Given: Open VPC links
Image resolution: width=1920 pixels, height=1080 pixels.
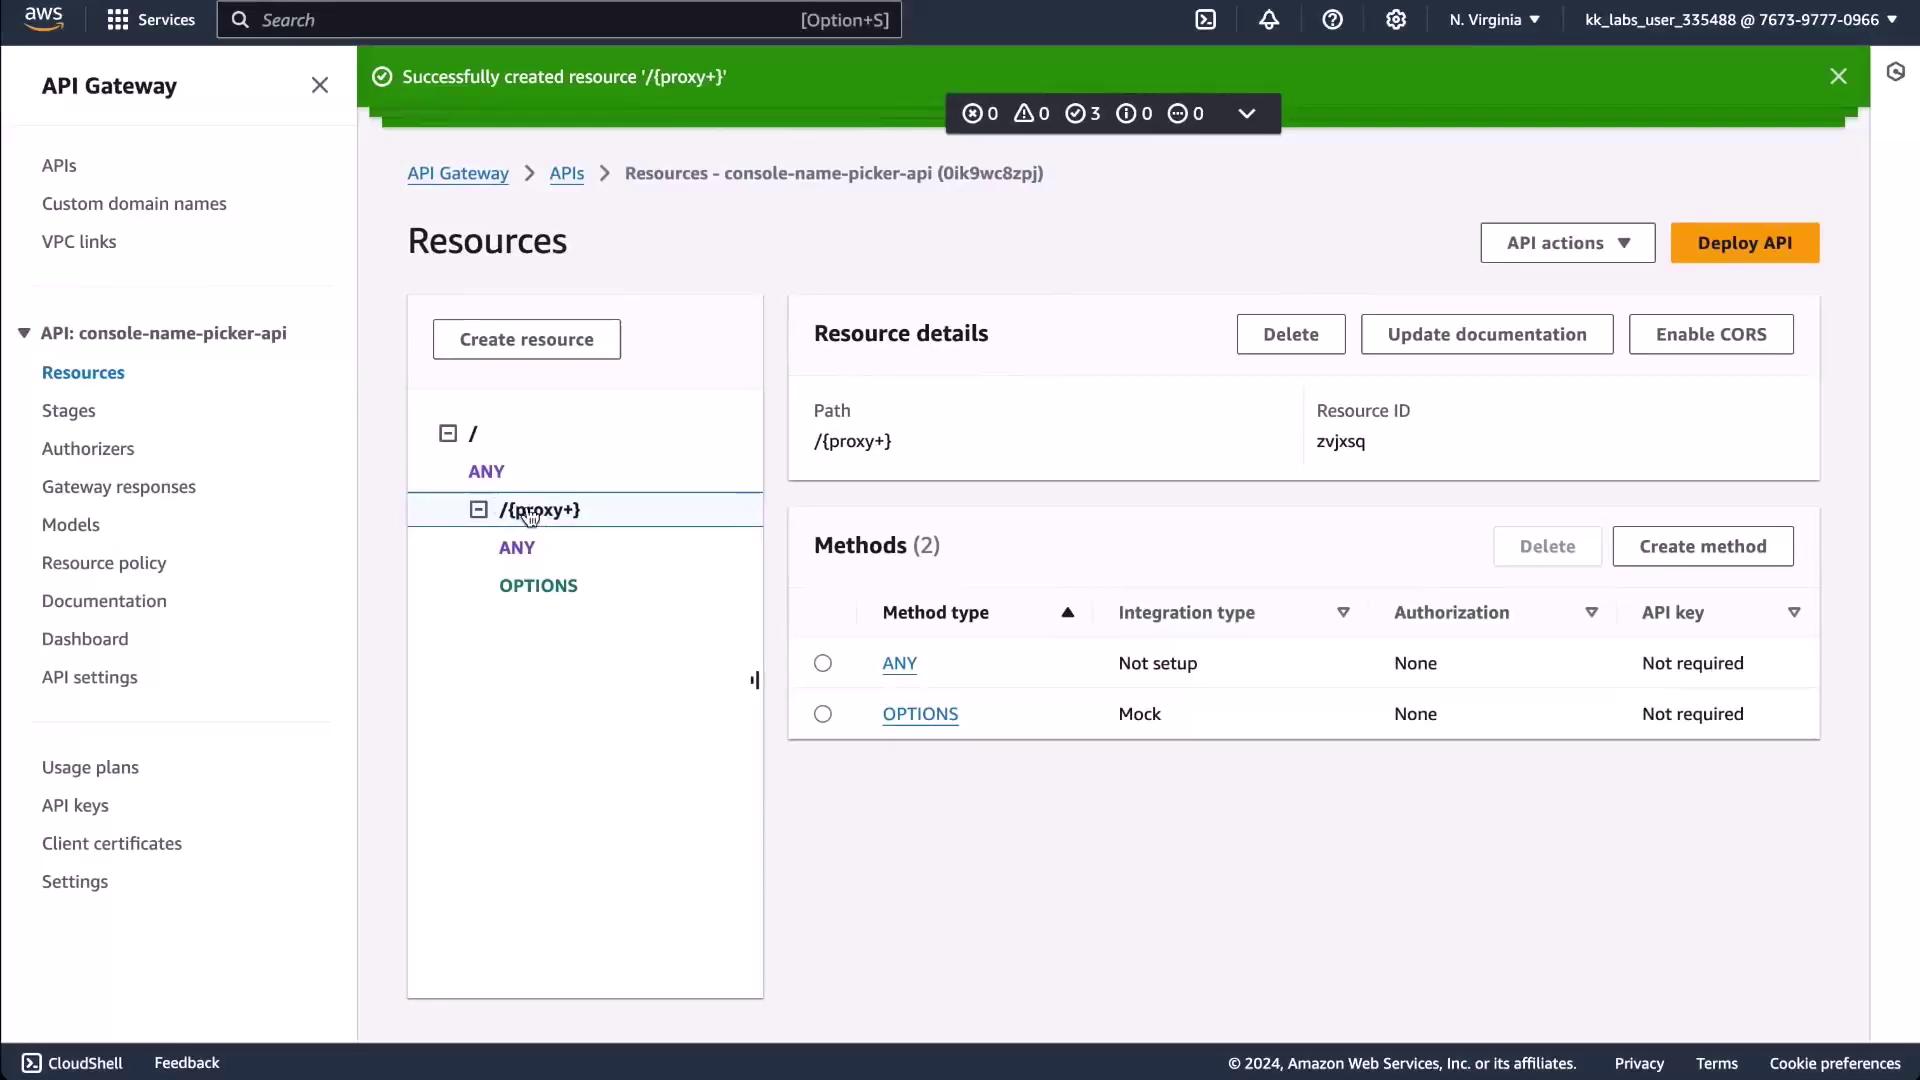Looking at the screenshot, I should [x=79, y=241].
